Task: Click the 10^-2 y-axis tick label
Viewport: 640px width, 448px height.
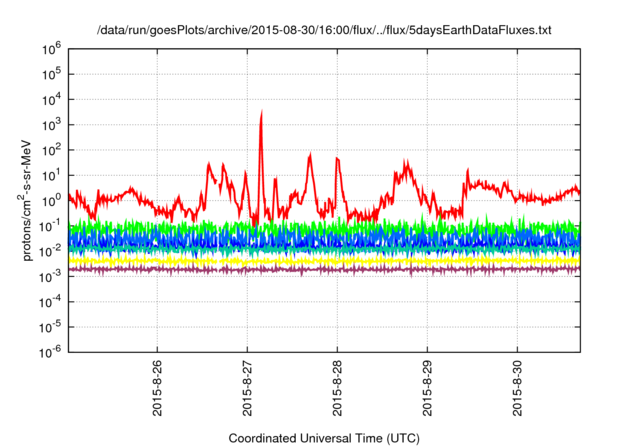Action: (50, 252)
